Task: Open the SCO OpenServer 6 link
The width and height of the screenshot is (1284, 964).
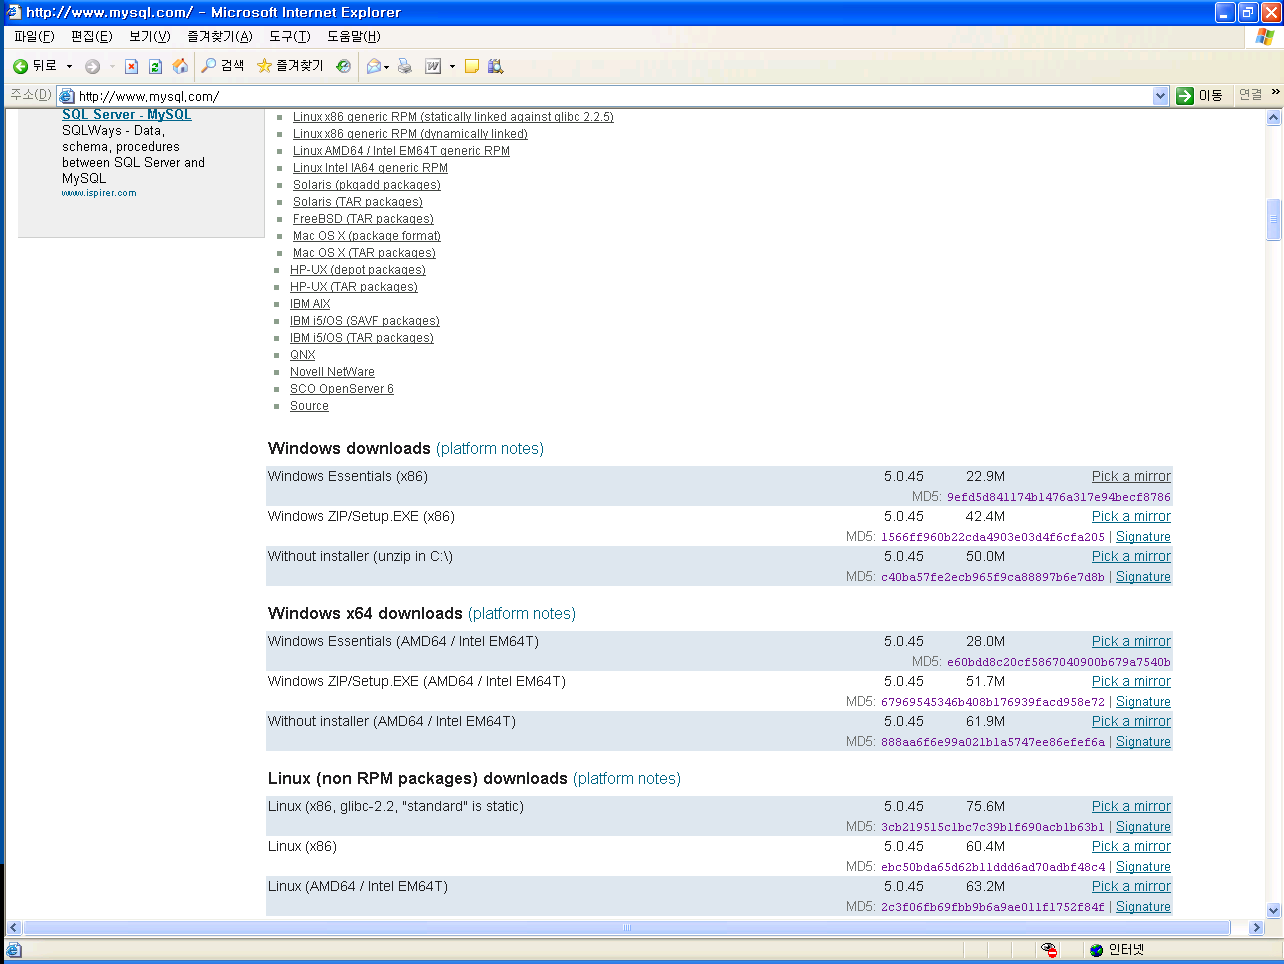Action: click(342, 389)
